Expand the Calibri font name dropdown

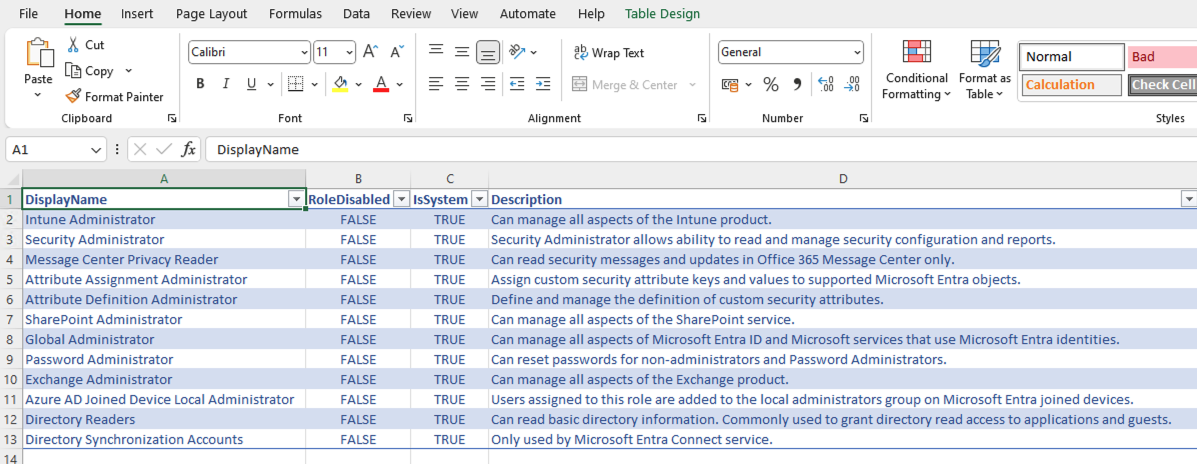click(304, 52)
